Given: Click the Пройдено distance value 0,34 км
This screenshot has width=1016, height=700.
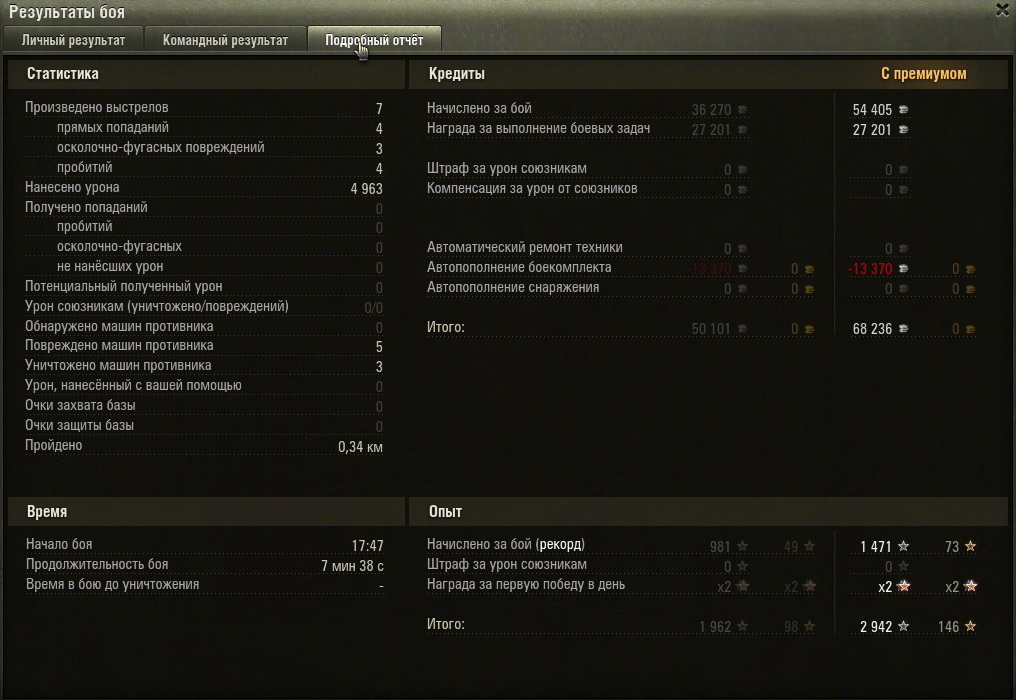Looking at the screenshot, I should [x=360, y=447].
